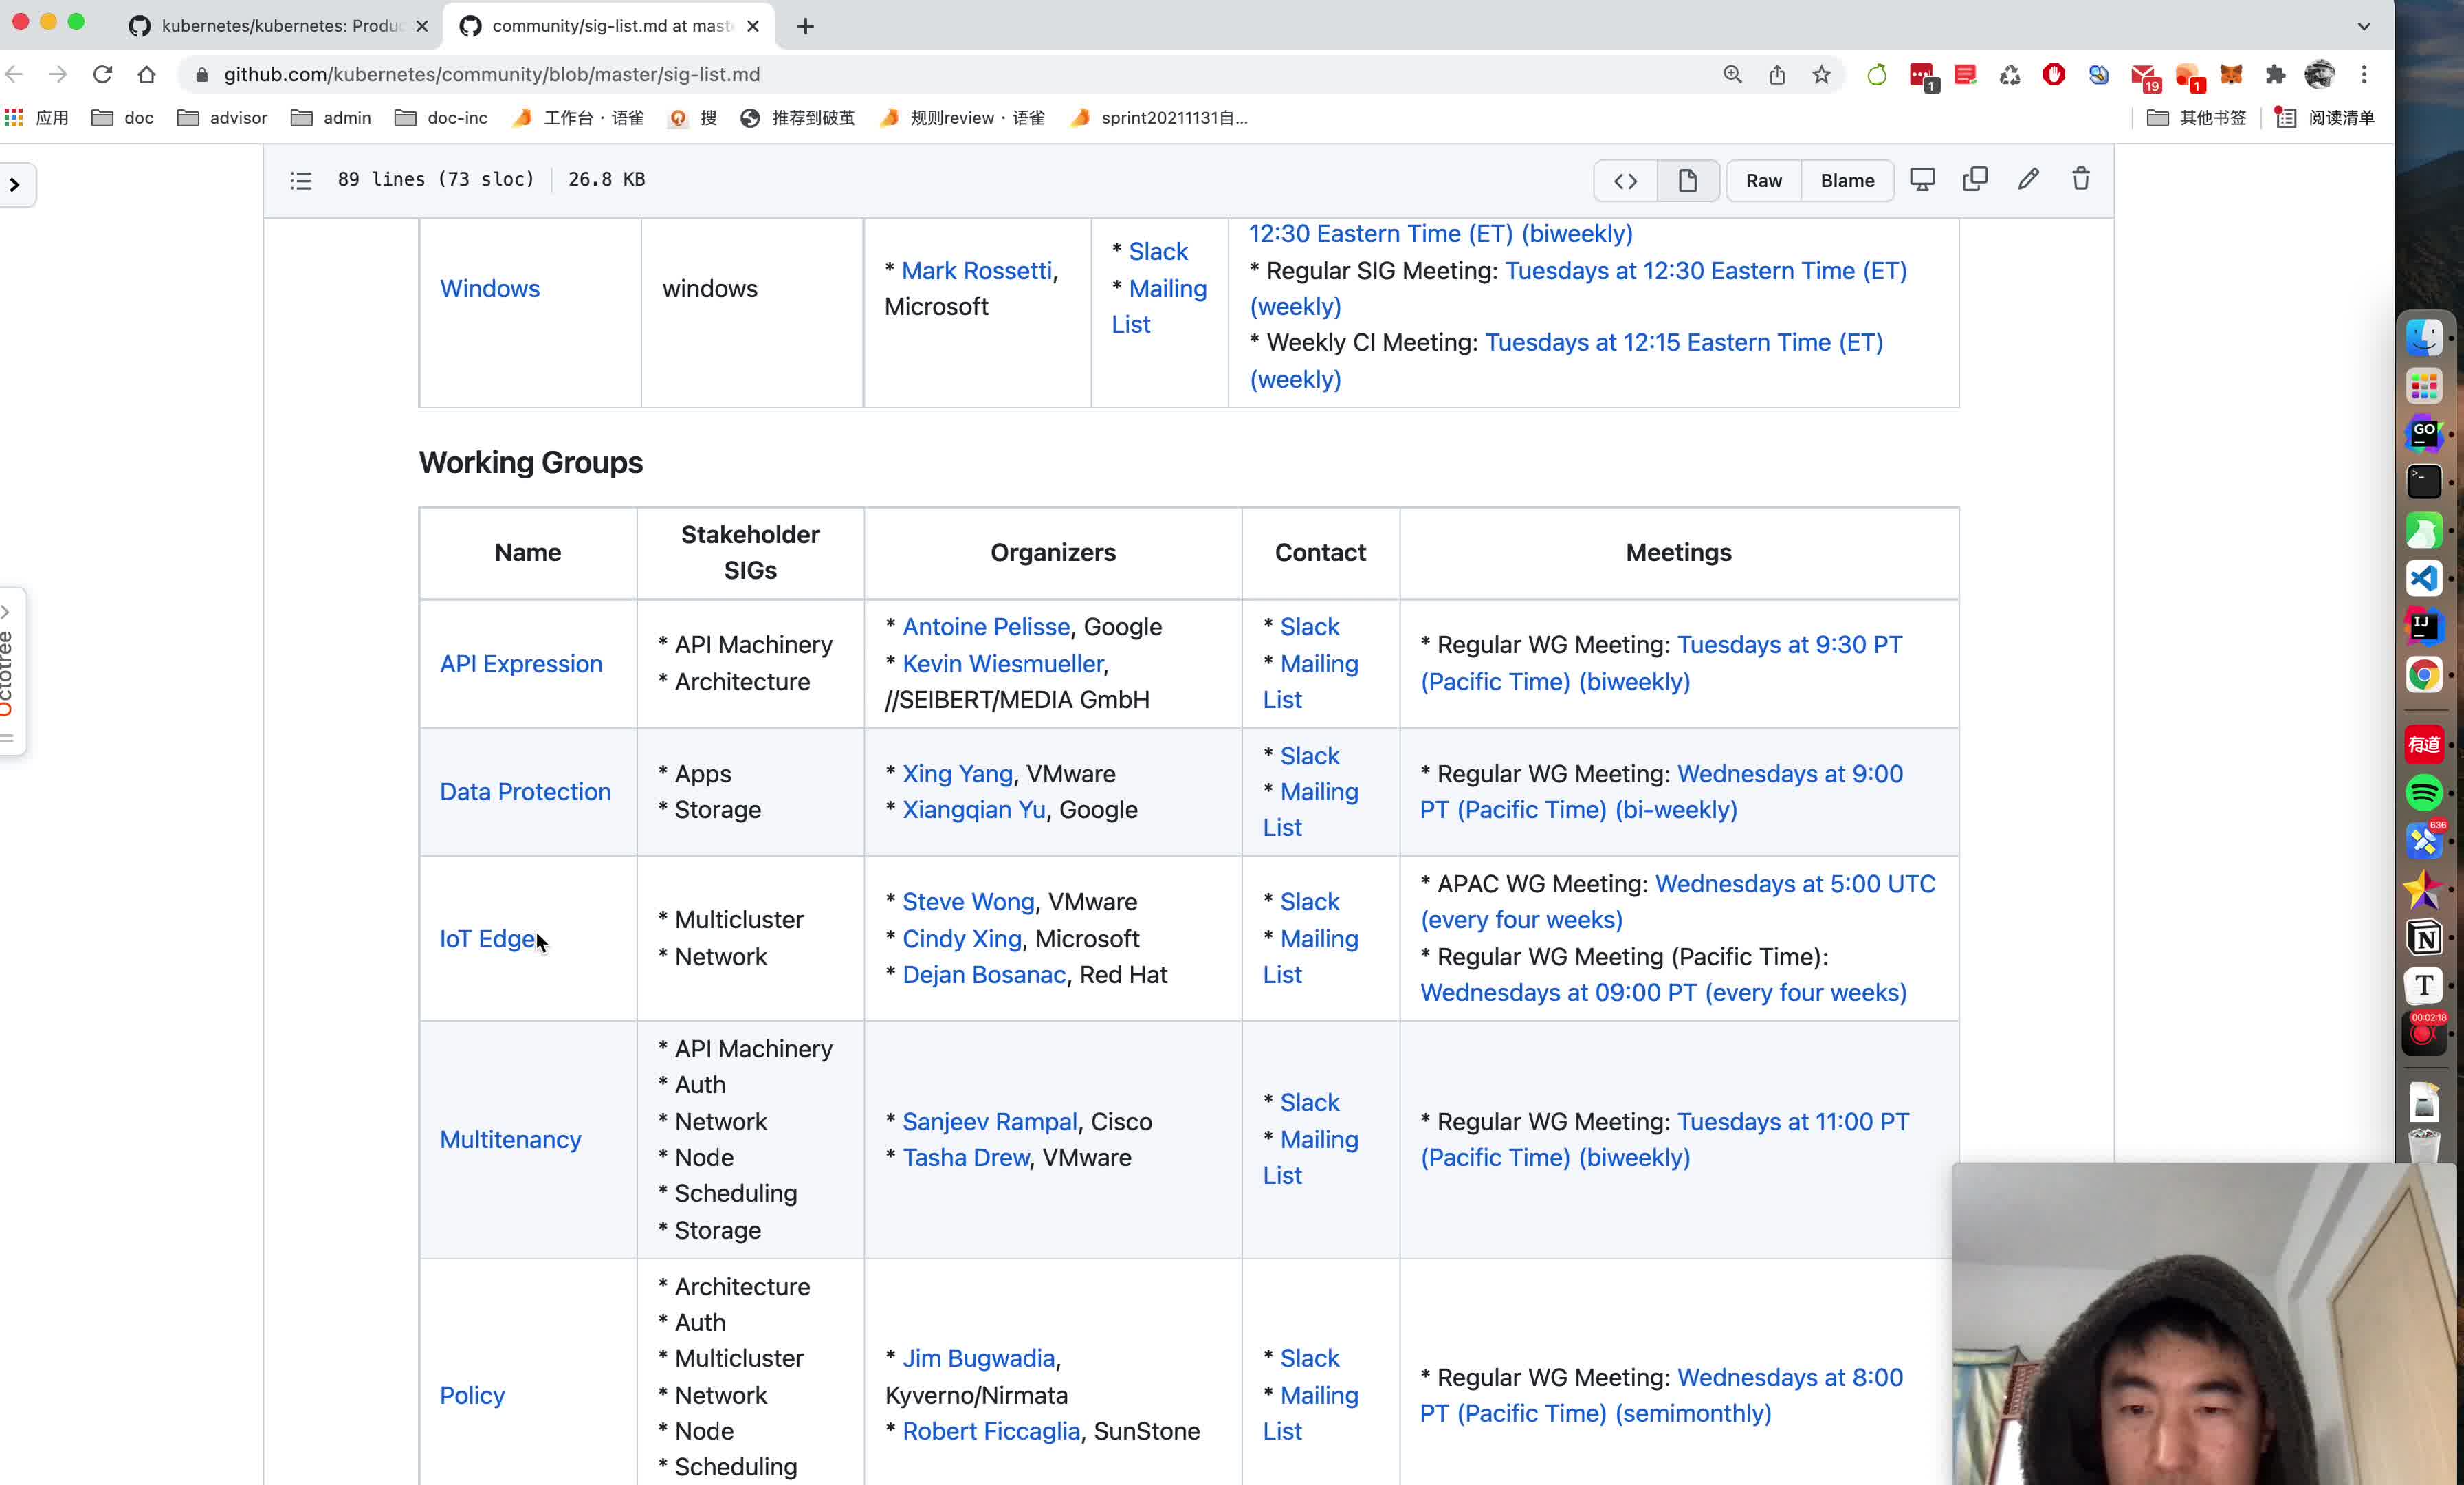Image resolution: width=2464 pixels, height=1485 pixels.
Task: Reload the current page
Action: (x=102, y=75)
